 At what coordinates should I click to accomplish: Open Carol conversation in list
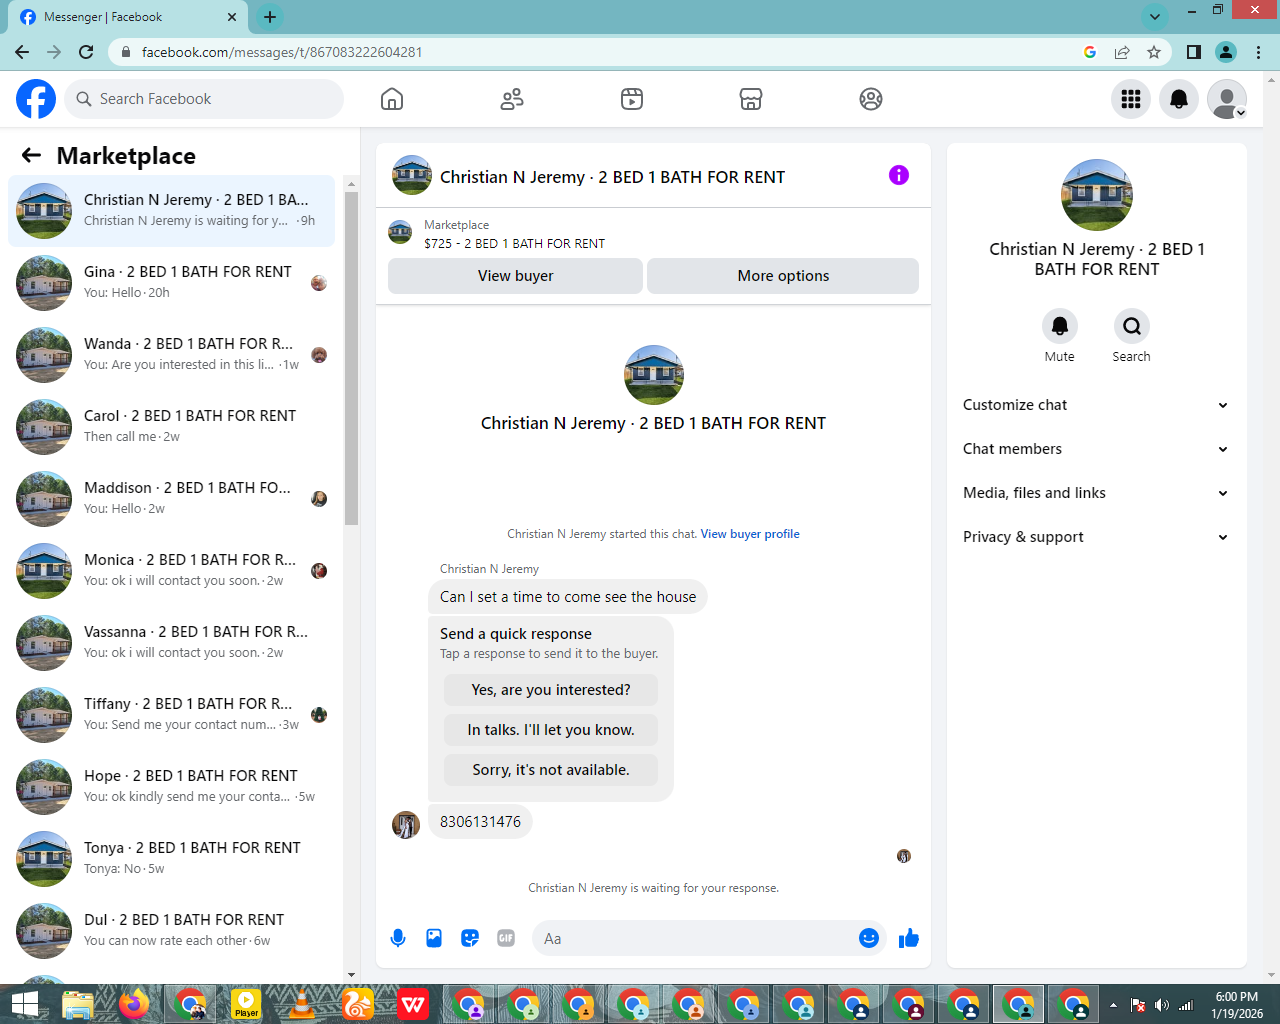pyautogui.click(x=172, y=427)
